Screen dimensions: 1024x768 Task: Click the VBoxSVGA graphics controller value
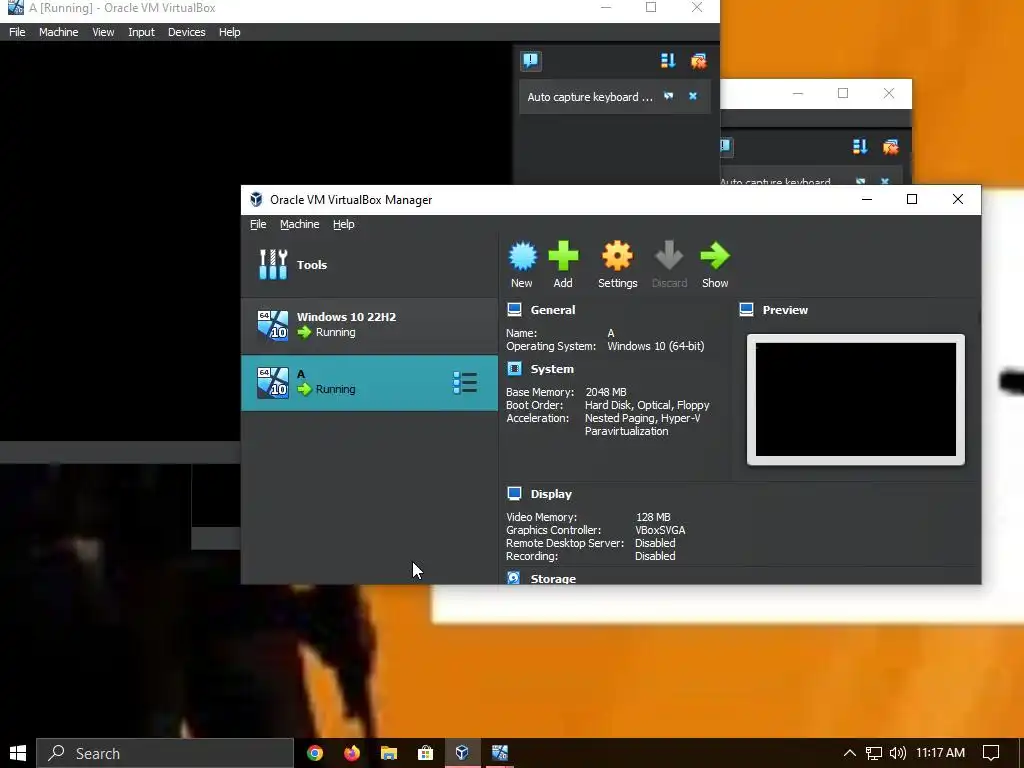[x=660, y=530]
